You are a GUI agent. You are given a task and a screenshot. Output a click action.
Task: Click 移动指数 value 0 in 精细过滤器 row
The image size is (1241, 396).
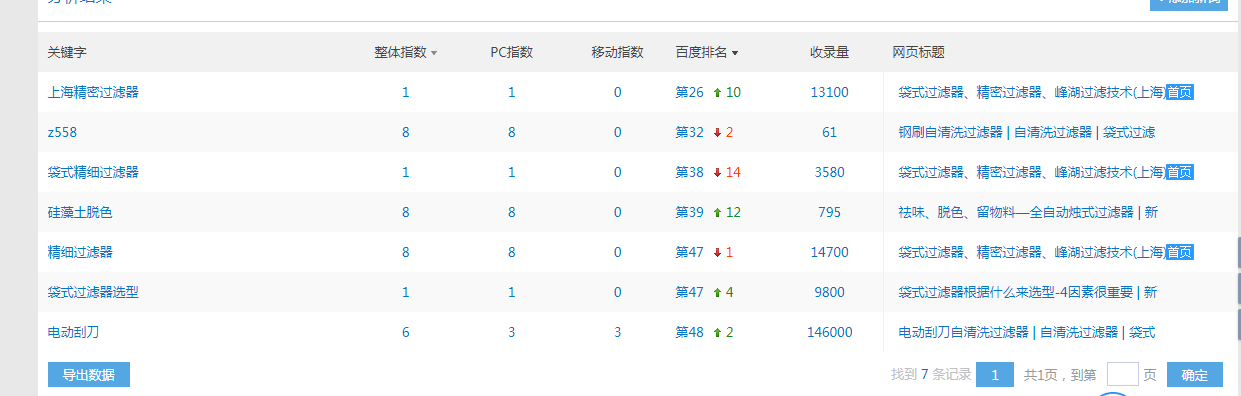(617, 252)
